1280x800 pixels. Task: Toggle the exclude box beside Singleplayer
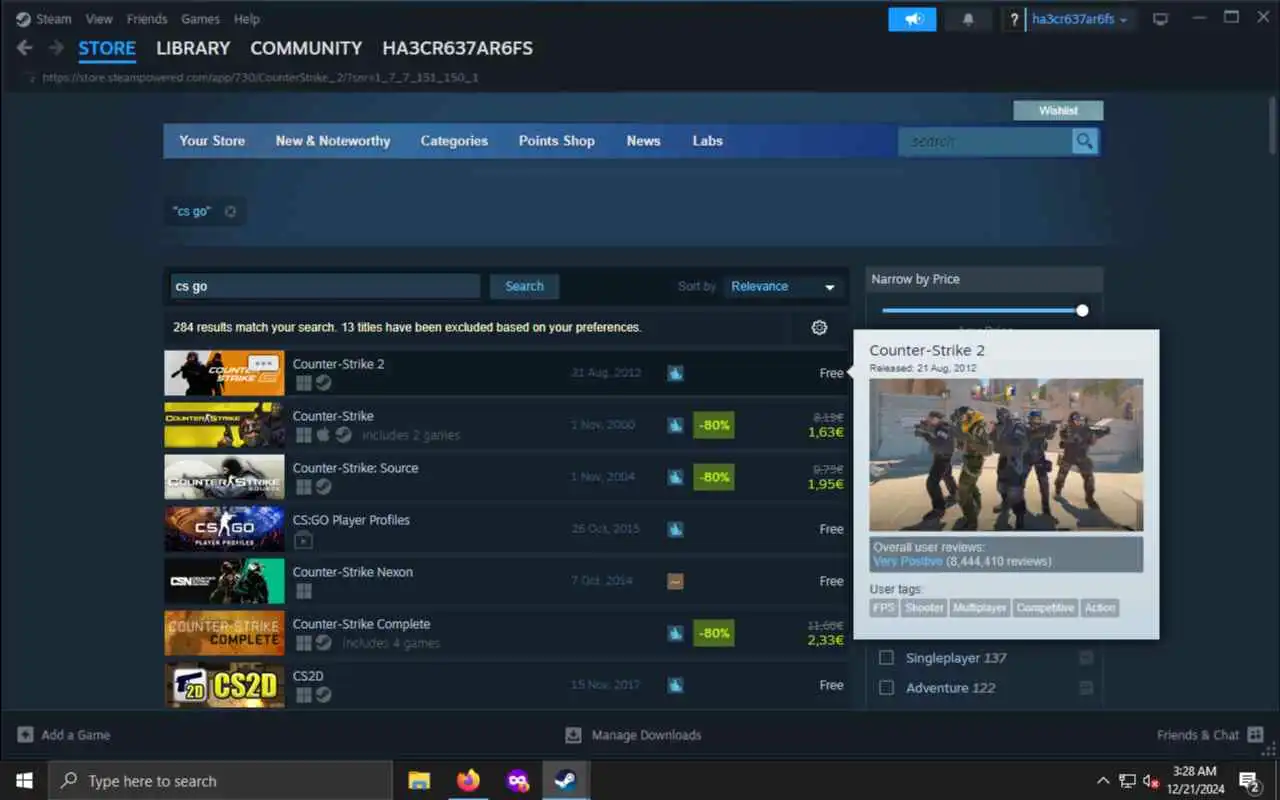tap(1086, 658)
